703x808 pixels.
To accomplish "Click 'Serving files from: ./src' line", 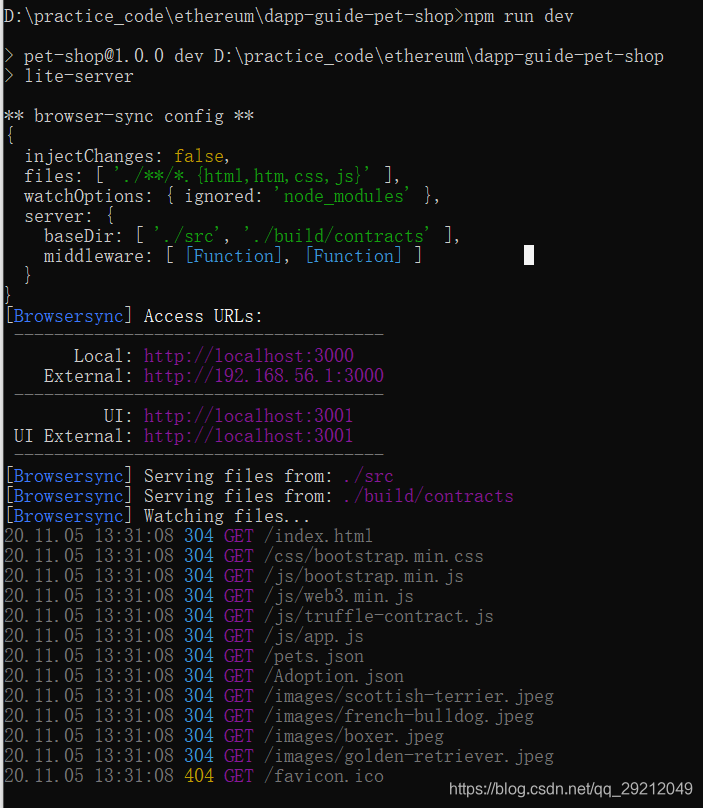I will click(x=199, y=476).
